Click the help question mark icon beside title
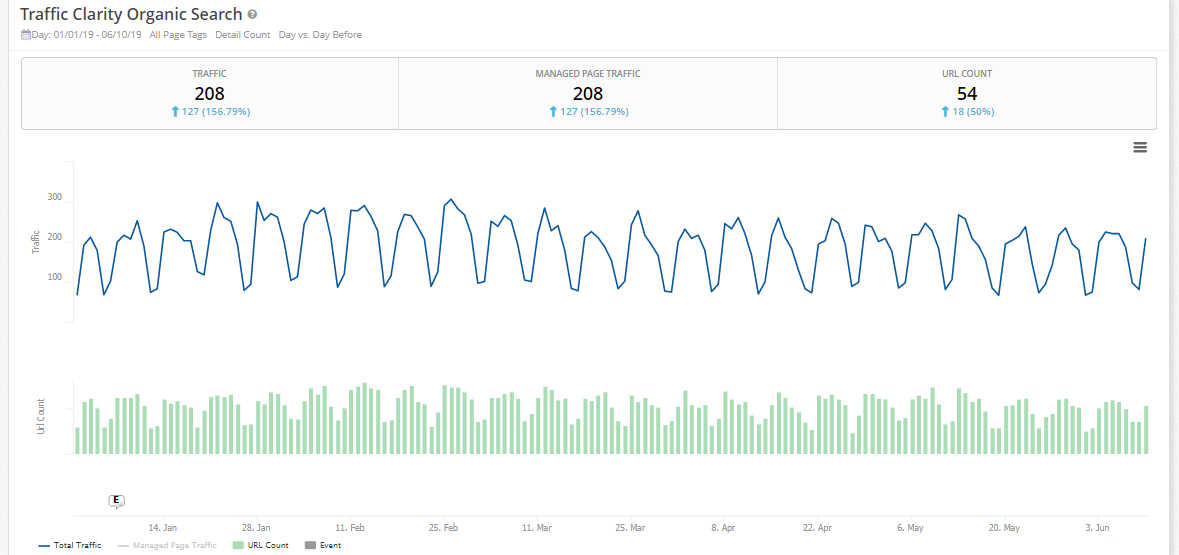1179x555 pixels. click(253, 14)
